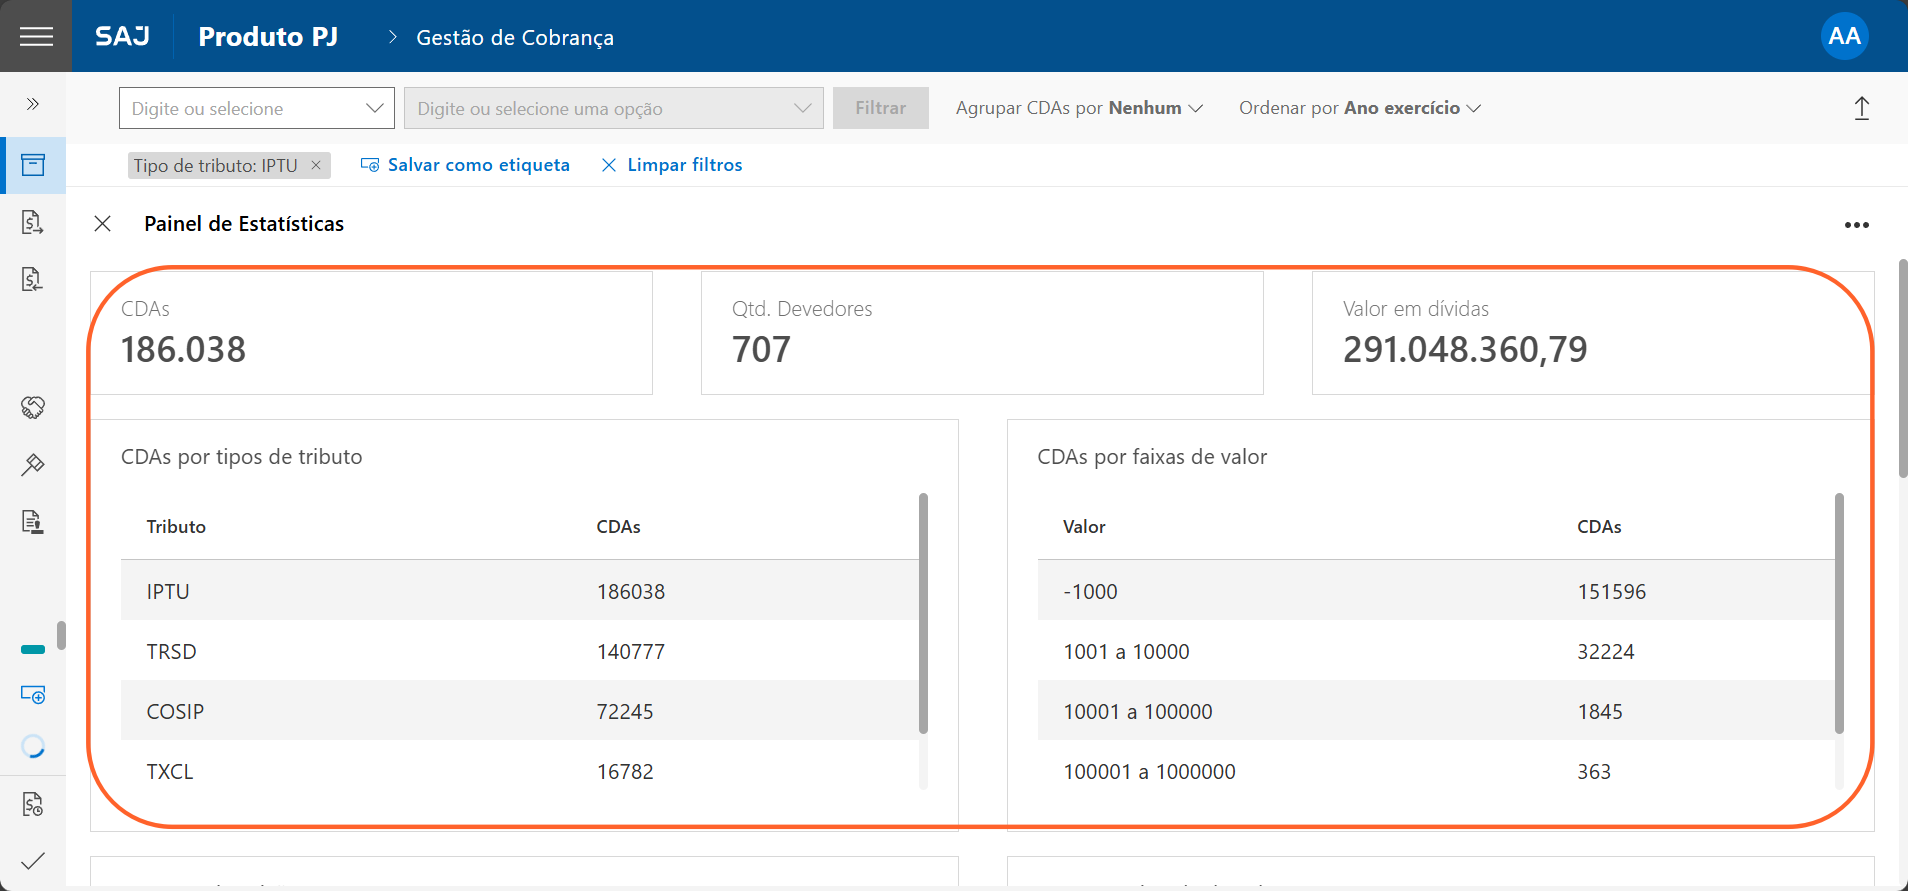Click the CDAs 186.038 statistics card
1908x891 pixels.
click(x=371, y=333)
